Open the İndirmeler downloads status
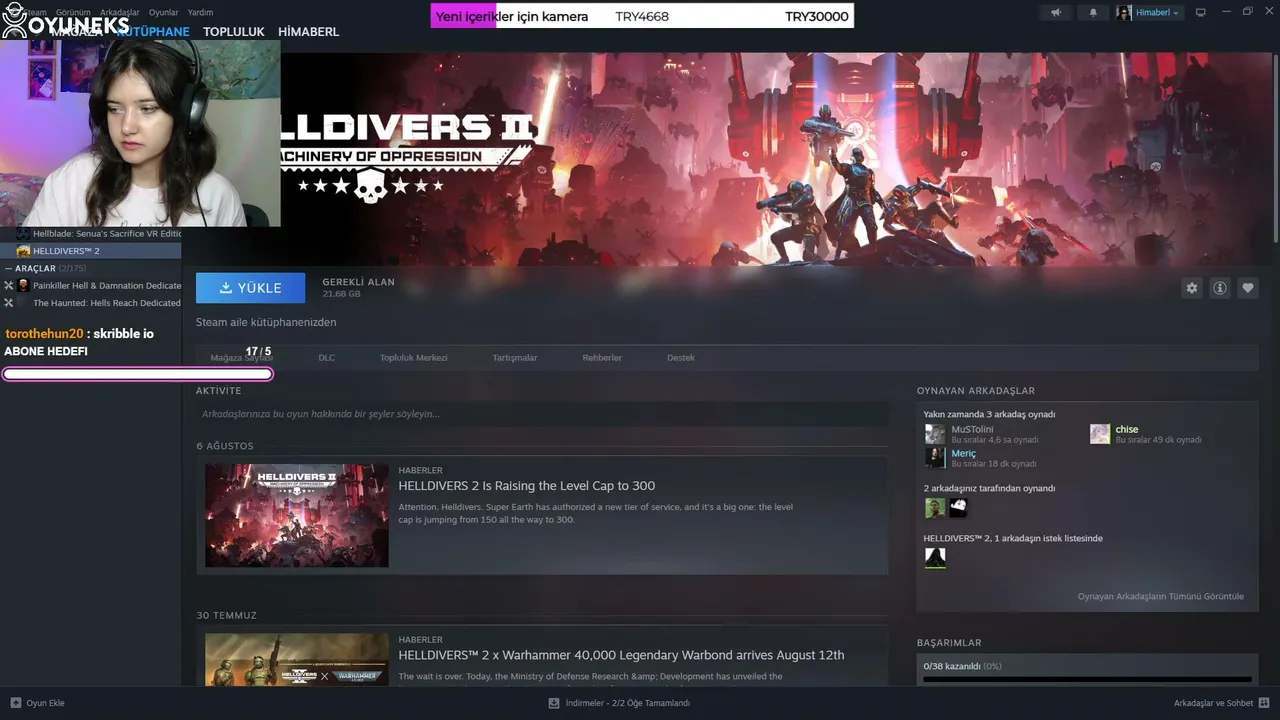The width and height of the screenshot is (1280, 720). click(628, 703)
